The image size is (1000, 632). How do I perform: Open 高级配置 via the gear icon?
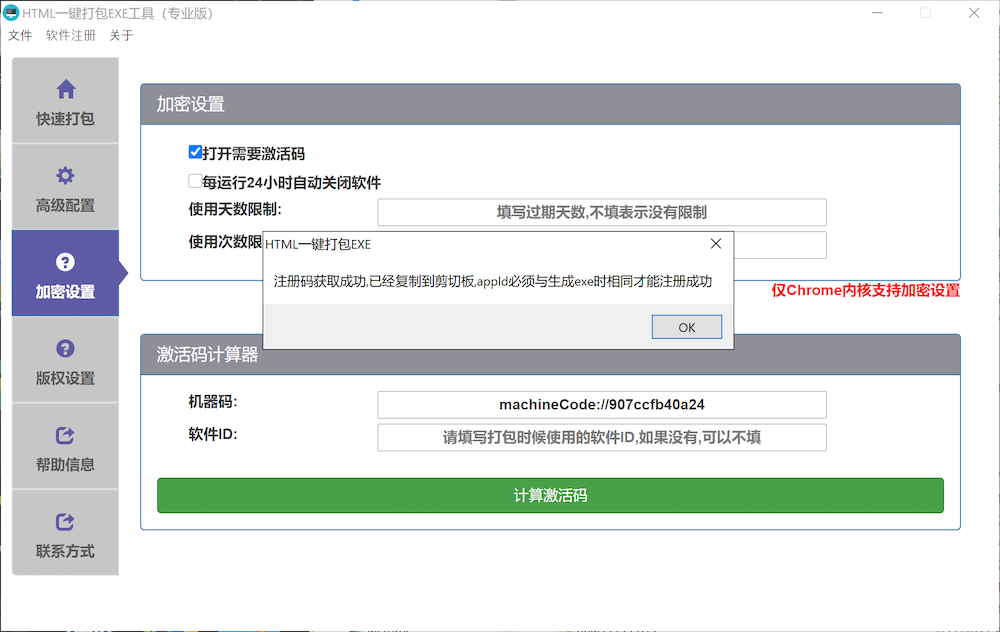click(x=66, y=176)
